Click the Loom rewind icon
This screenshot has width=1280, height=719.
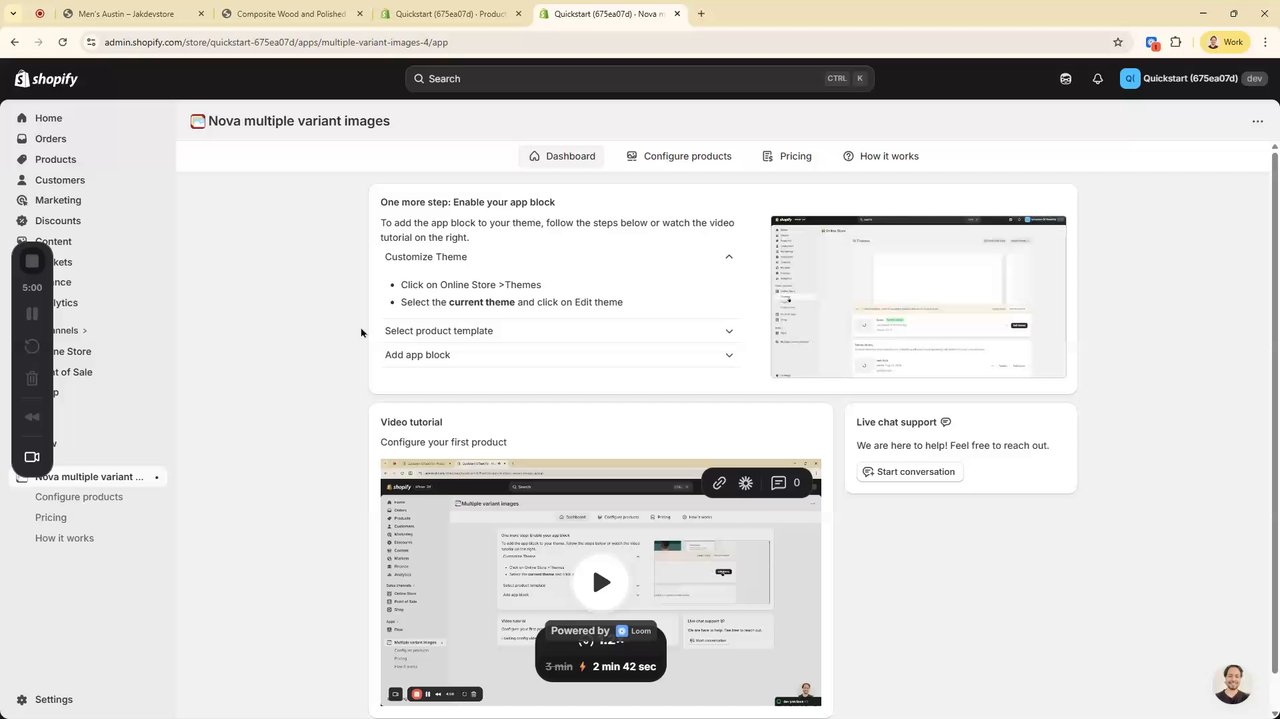point(32,416)
